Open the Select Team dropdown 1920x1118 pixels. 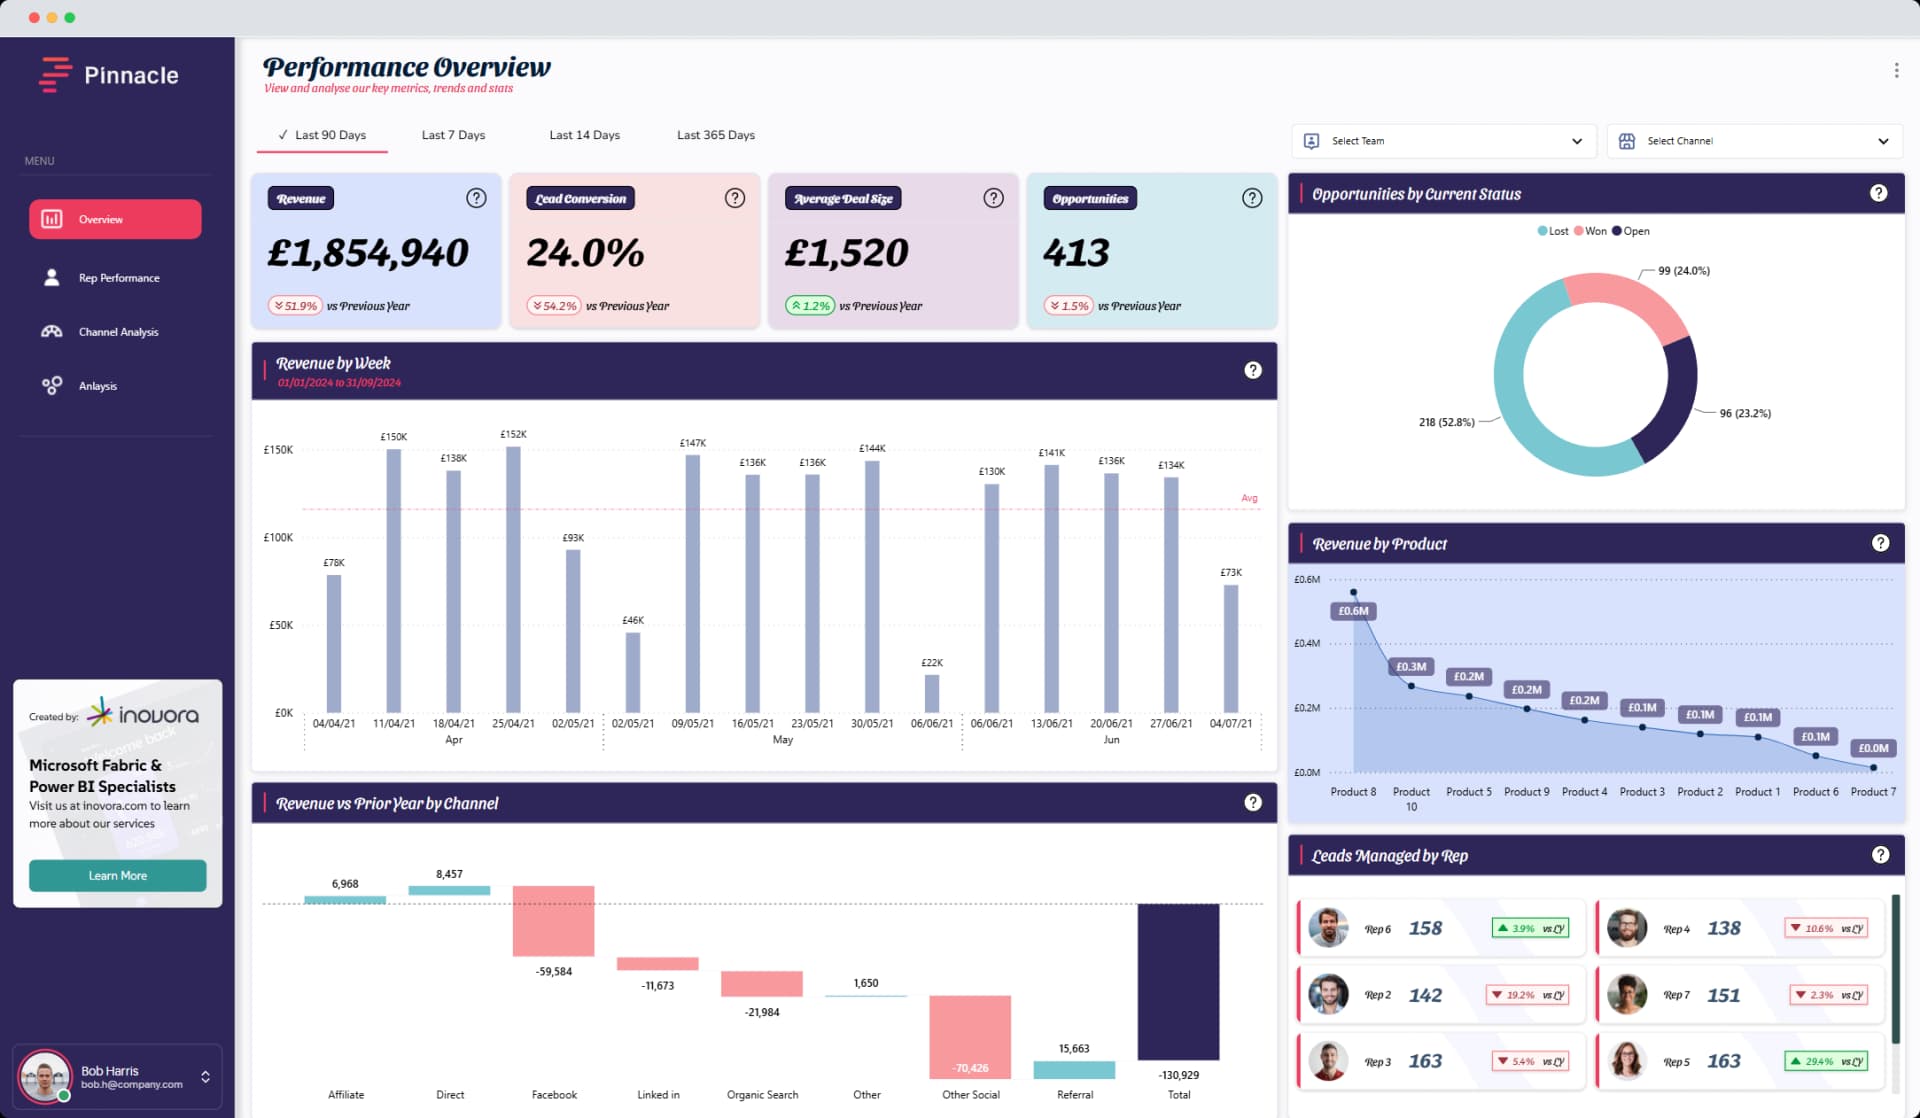(x=1443, y=140)
